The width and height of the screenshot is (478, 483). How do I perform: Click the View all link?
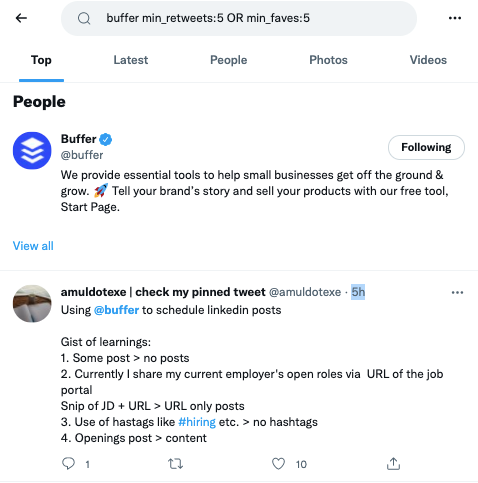click(33, 246)
